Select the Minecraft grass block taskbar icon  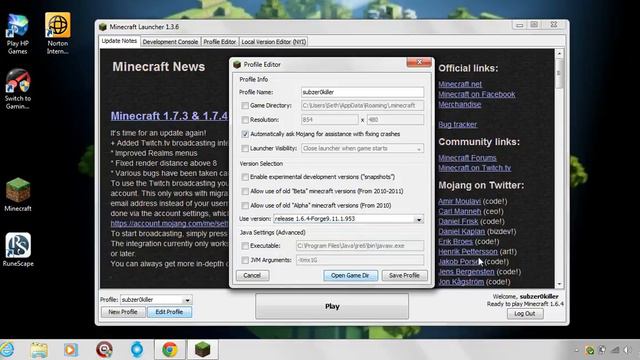point(202,350)
